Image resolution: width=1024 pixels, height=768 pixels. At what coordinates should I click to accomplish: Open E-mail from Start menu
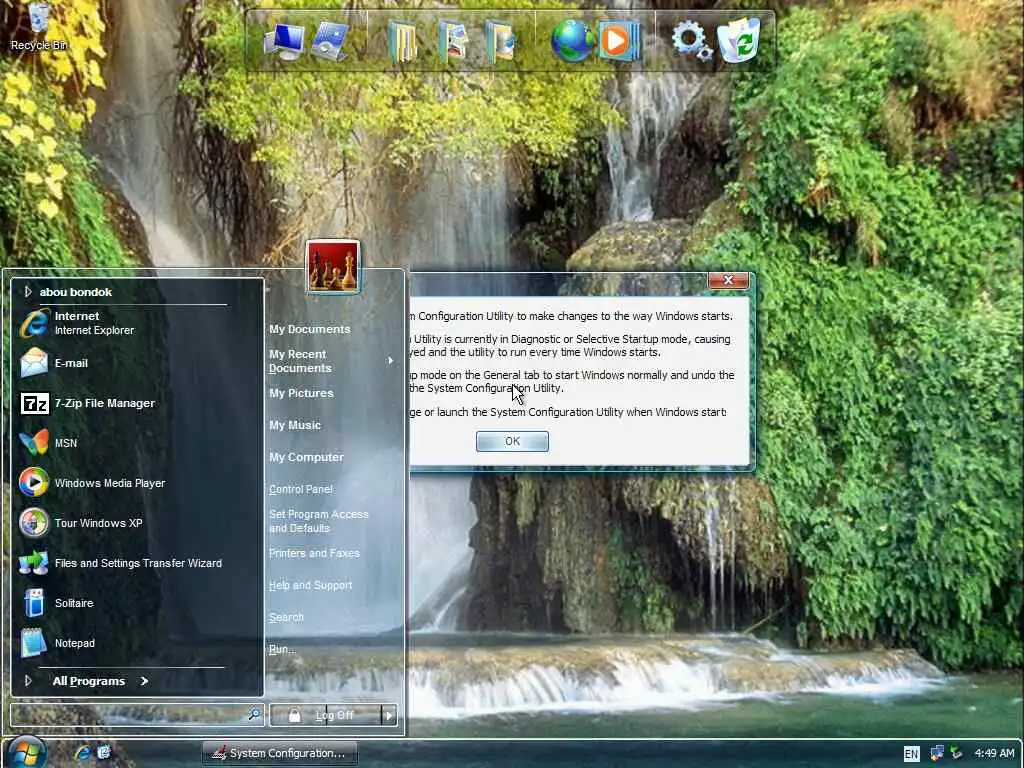click(54, 363)
